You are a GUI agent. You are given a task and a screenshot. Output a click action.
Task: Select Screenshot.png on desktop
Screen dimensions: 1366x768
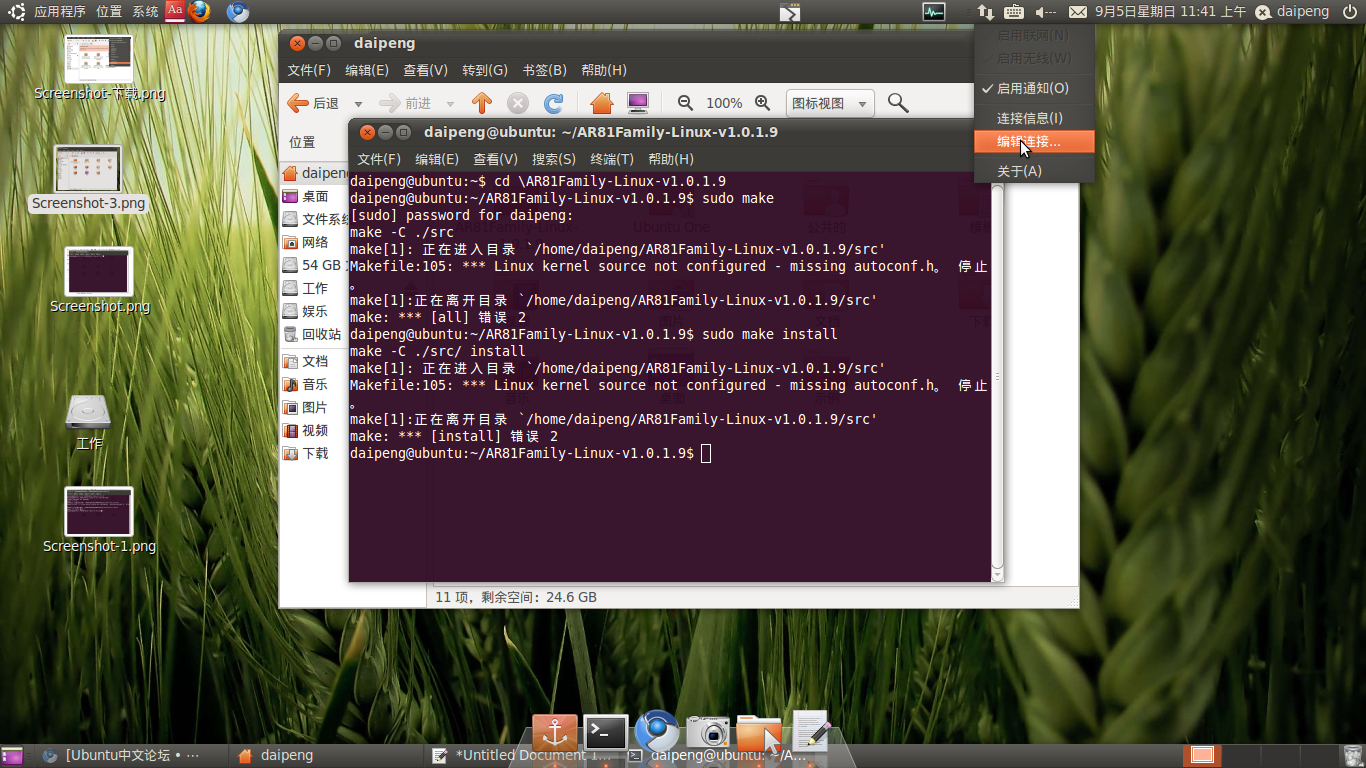99,280
